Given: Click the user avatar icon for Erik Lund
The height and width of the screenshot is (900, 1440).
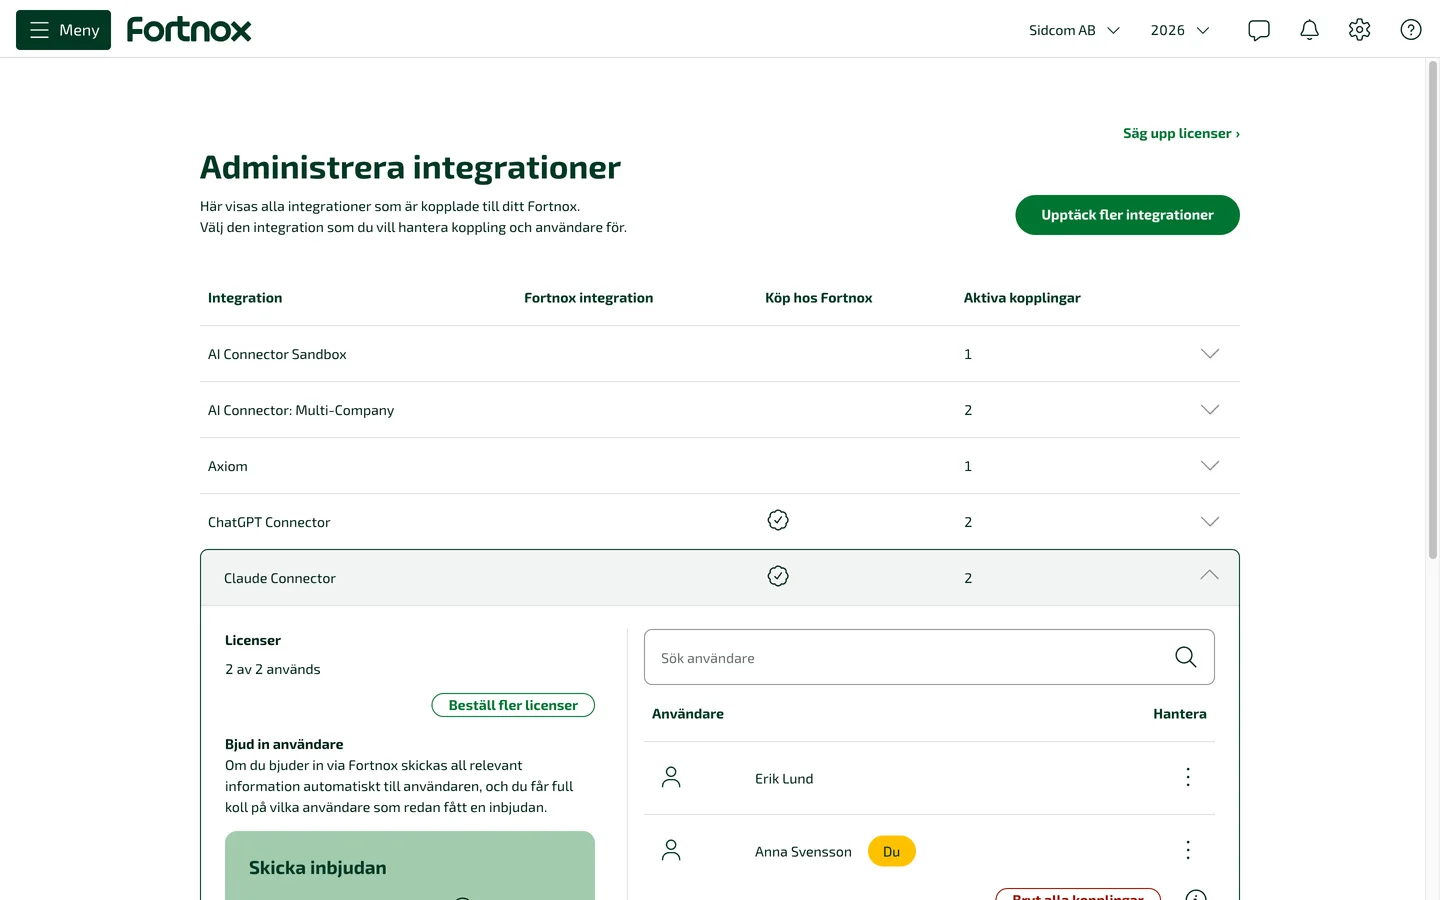Looking at the screenshot, I should click(x=671, y=778).
